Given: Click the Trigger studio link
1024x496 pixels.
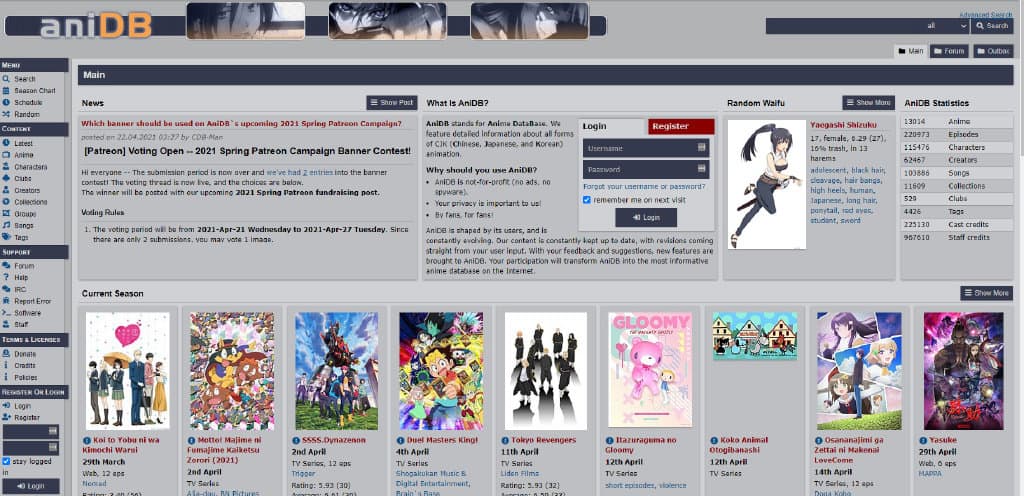Looking at the screenshot, I should (x=301, y=474).
